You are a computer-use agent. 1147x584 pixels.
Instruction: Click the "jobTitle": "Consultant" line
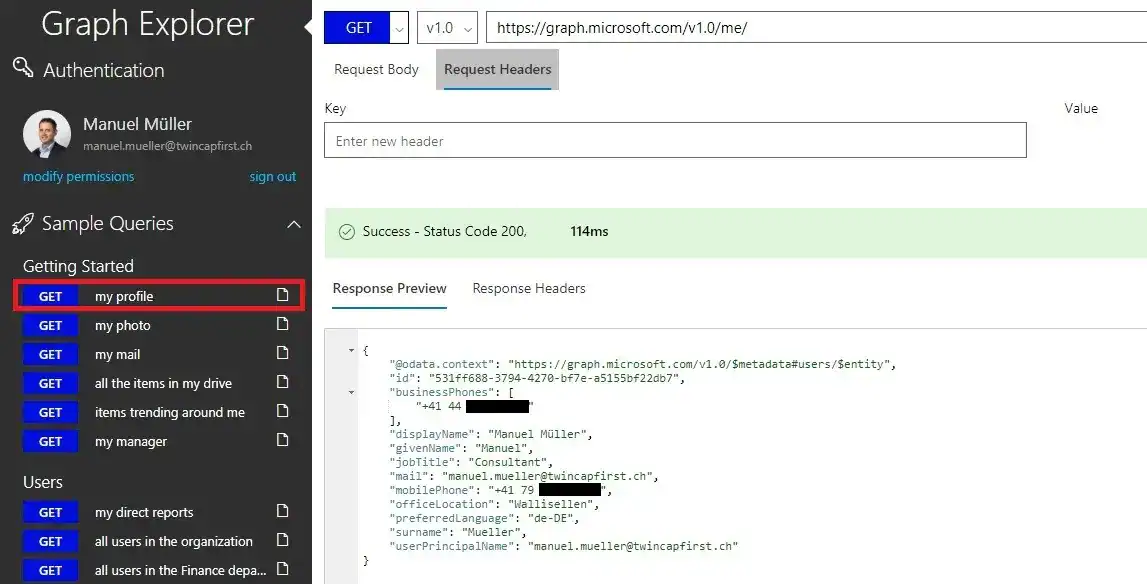coord(472,463)
